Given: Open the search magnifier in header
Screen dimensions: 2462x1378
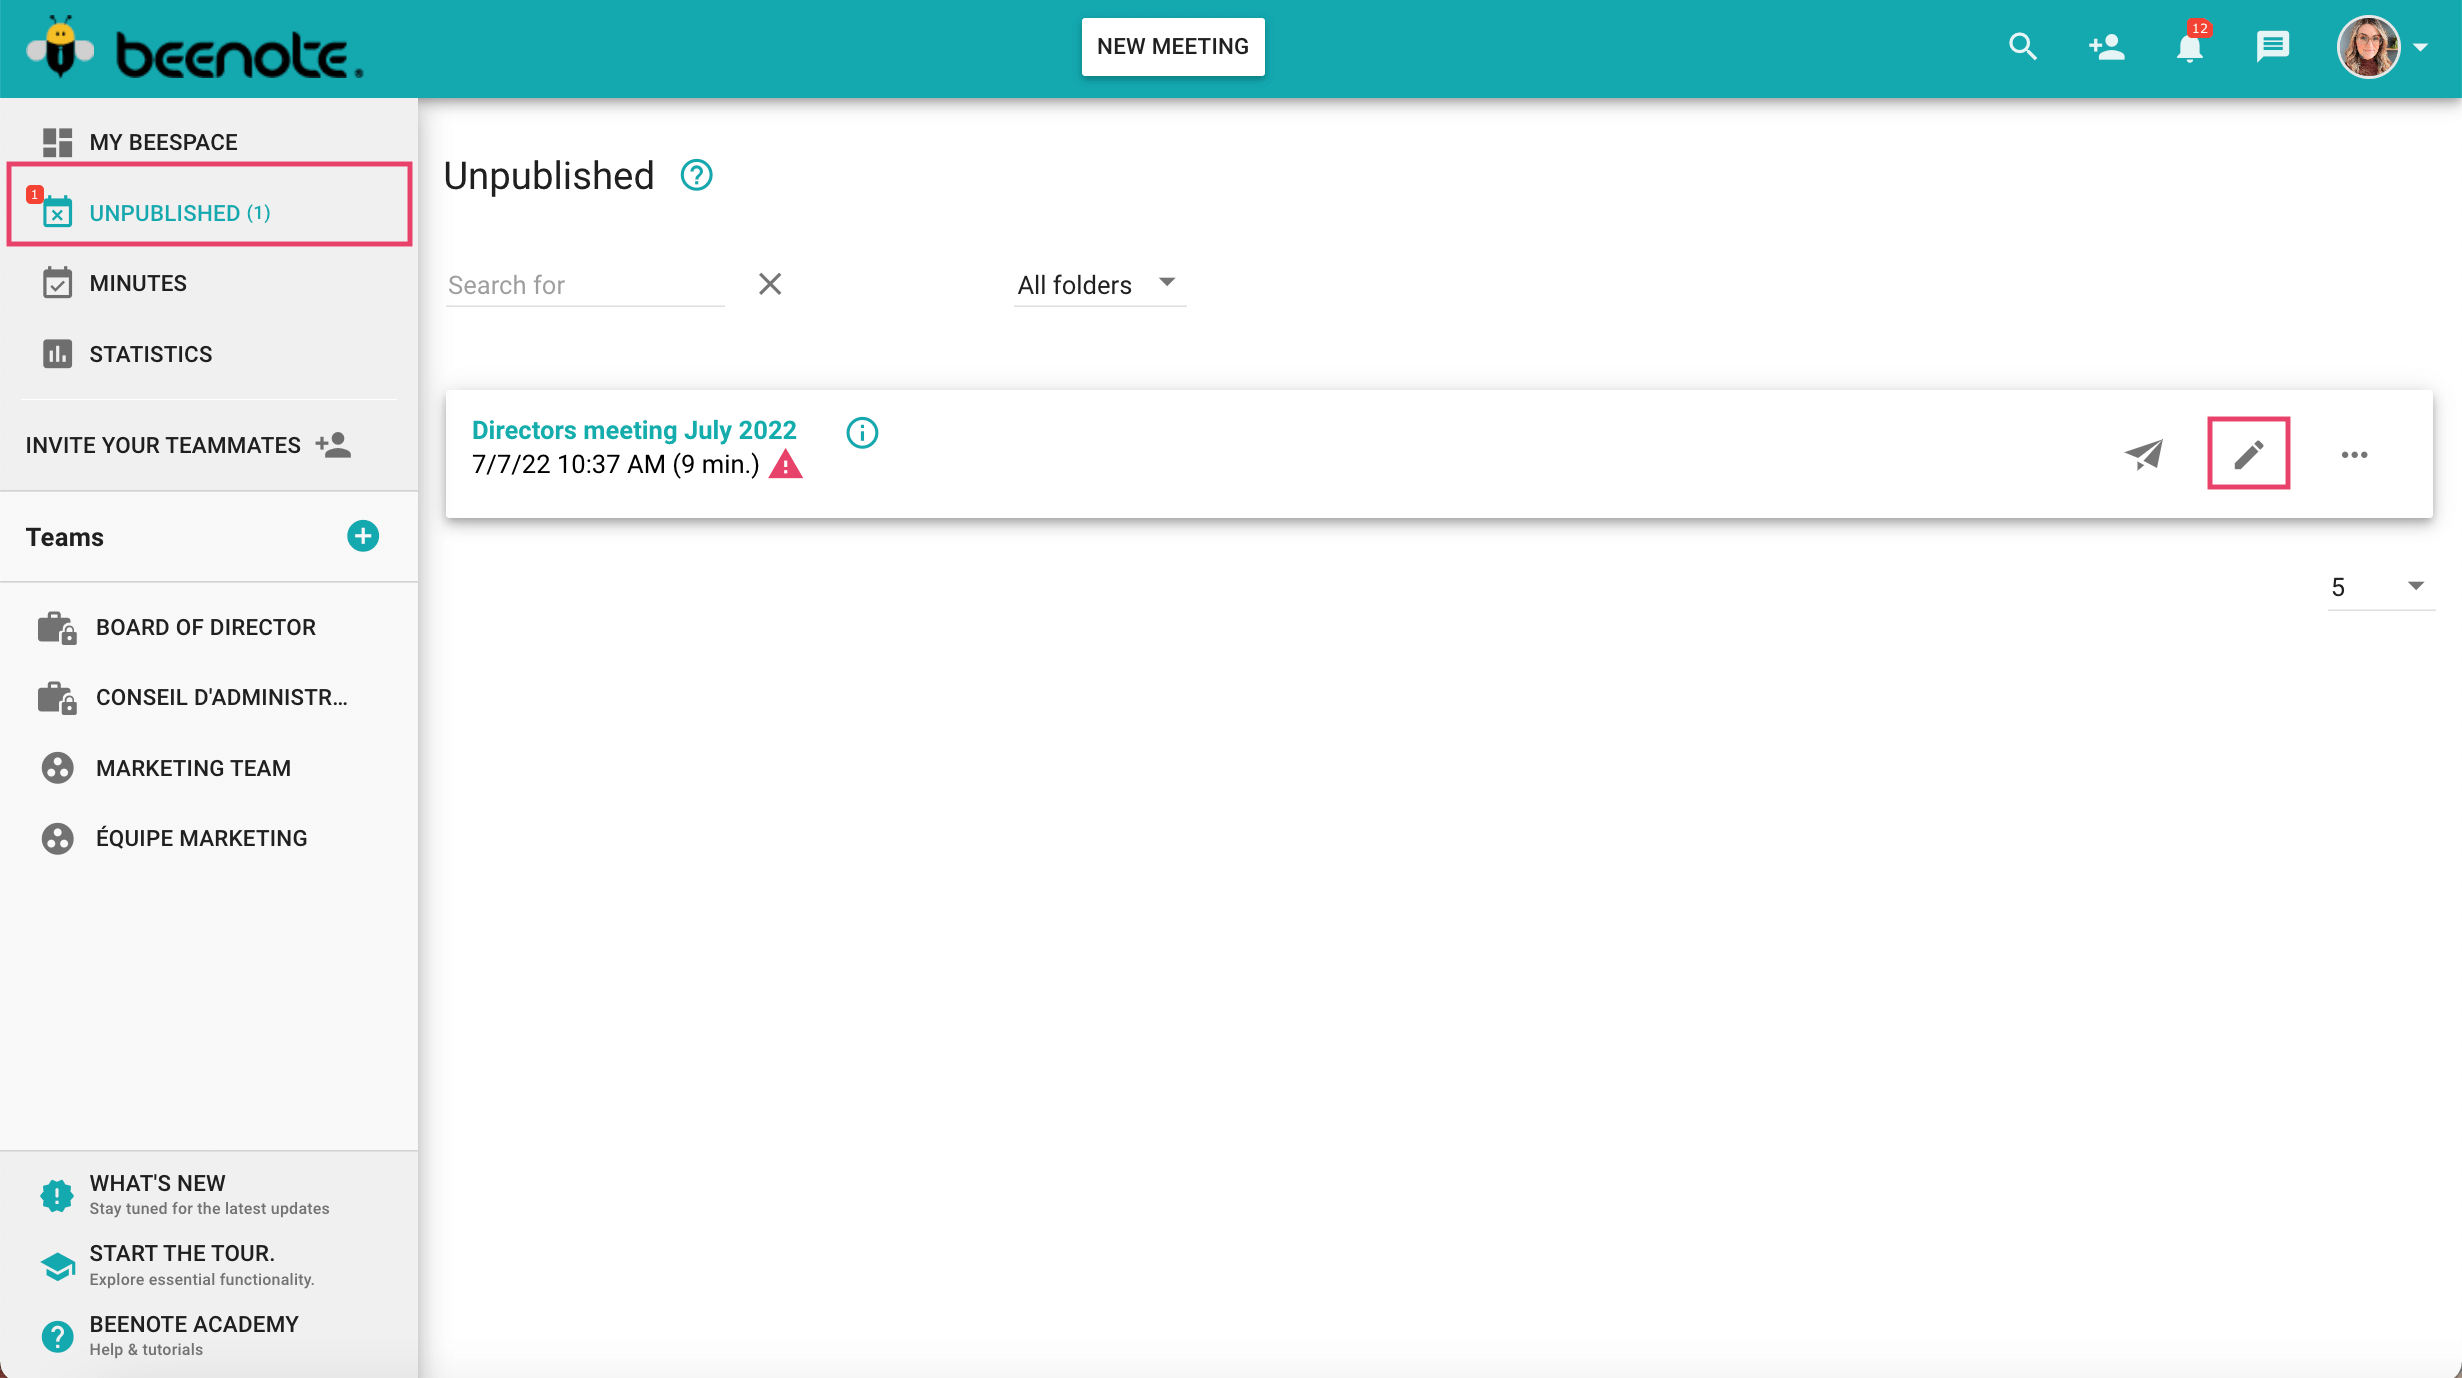Looking at the screenshot, I should [2022, 47].
